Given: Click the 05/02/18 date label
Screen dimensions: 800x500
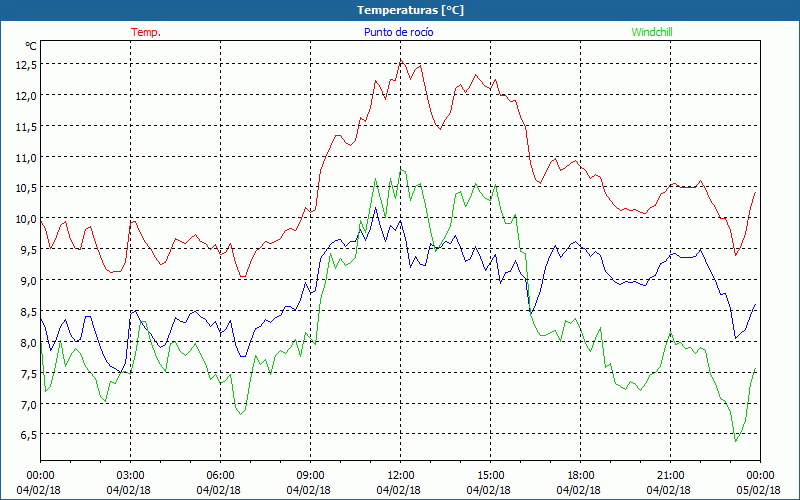Looking at the screenshot, I should pyautogui.click(x=758, y=490).
